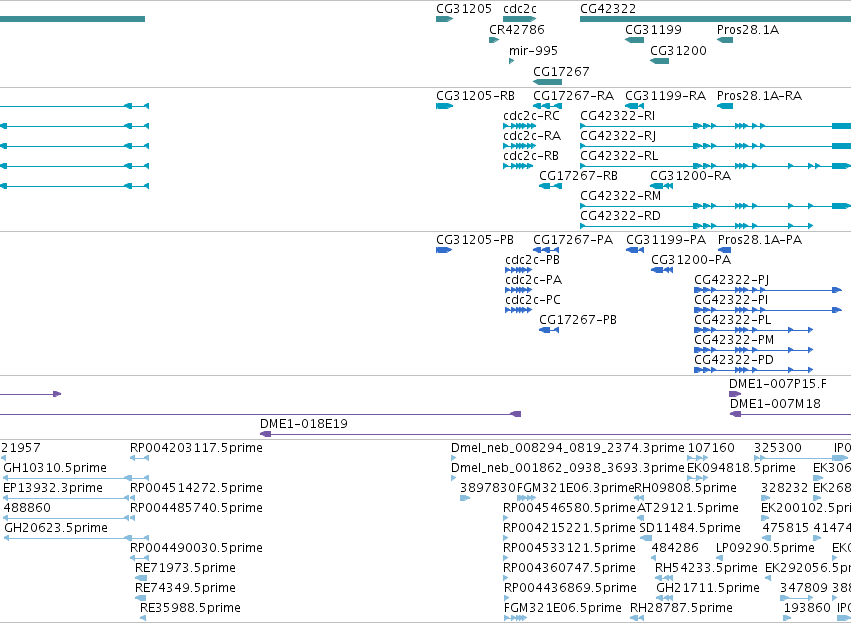Click the DME1-018E19 label
The height and width of the screenshot is (623, 851).
click(304, 425)
